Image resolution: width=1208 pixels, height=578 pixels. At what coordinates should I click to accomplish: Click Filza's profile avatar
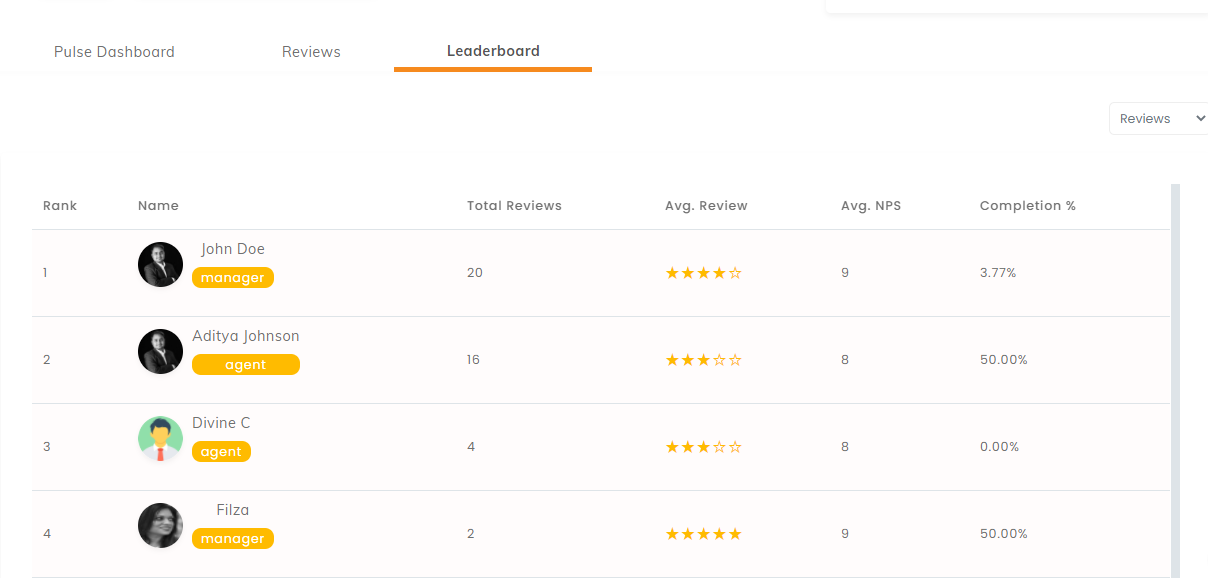click(160, 525)
